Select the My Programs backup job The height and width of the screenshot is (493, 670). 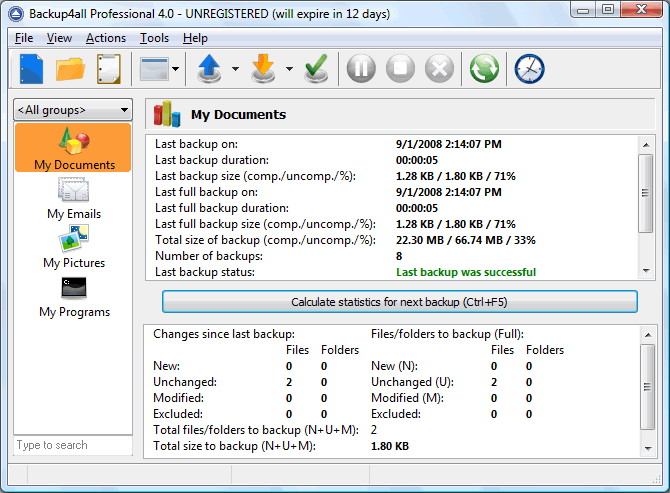74,297
